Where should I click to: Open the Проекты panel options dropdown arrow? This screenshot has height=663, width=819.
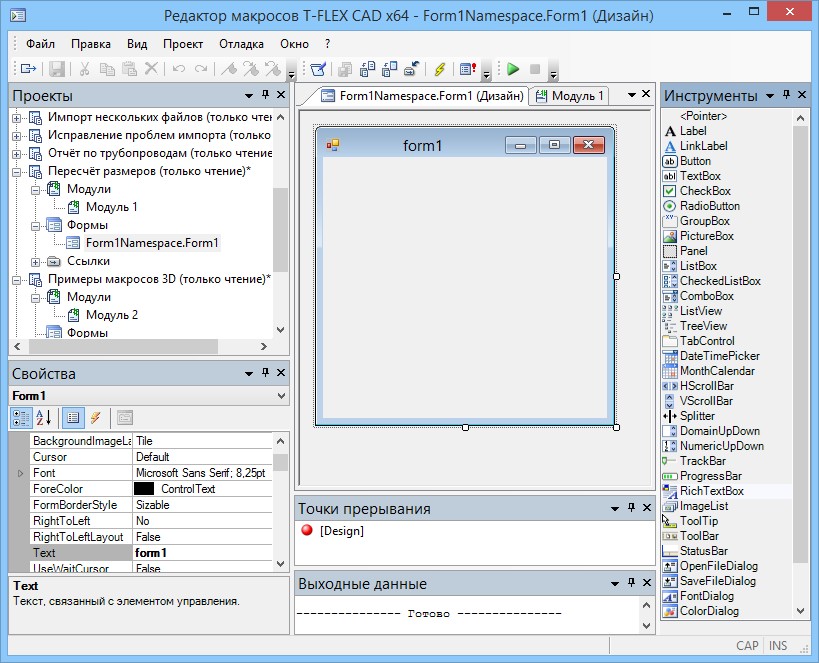(x=249, y=95)
